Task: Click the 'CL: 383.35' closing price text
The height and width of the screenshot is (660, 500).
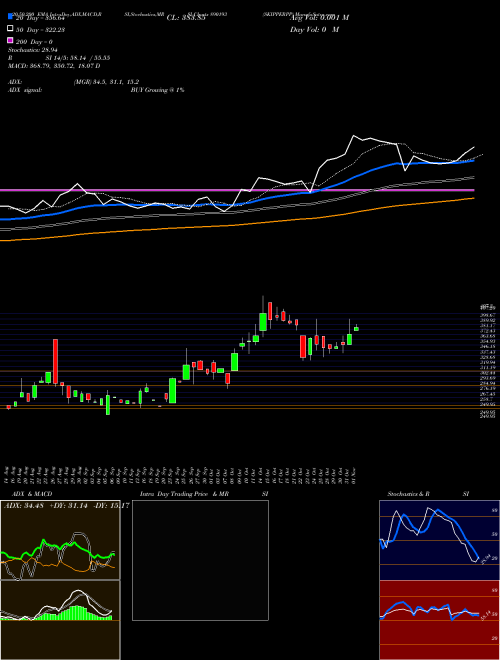Action: click(186, 18)
